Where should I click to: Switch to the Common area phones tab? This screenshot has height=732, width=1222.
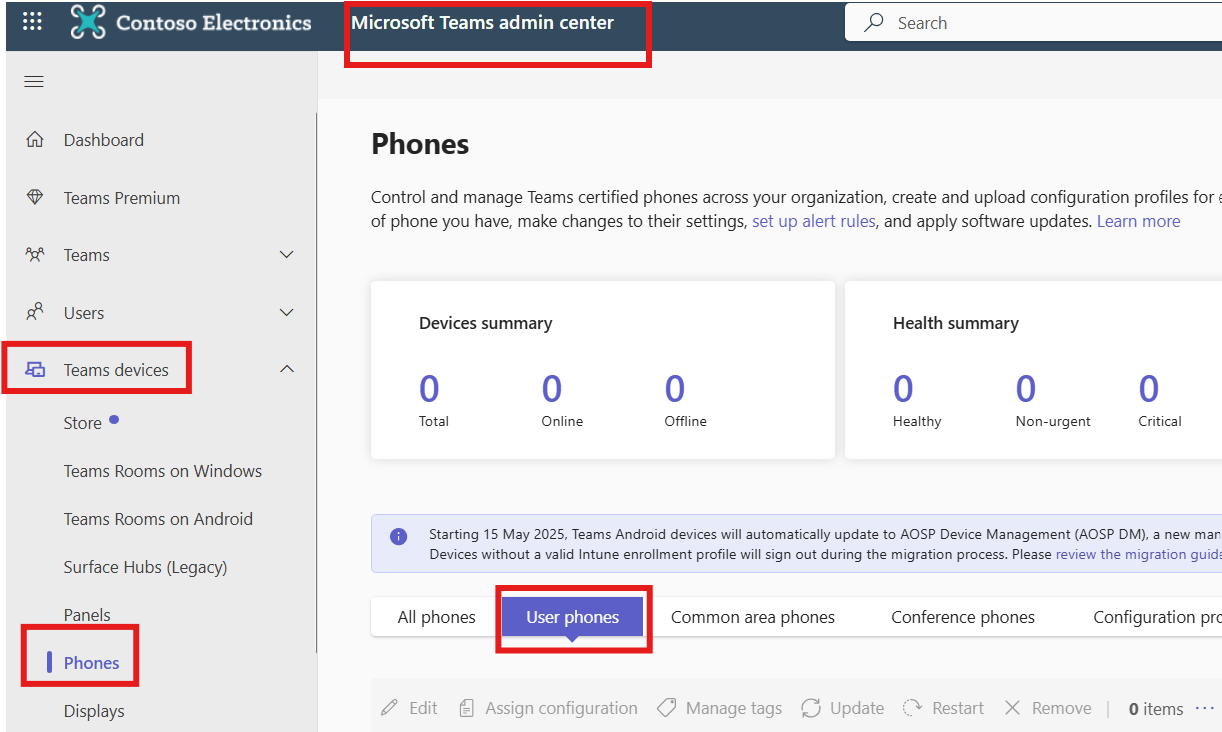(x=753, y=617)
